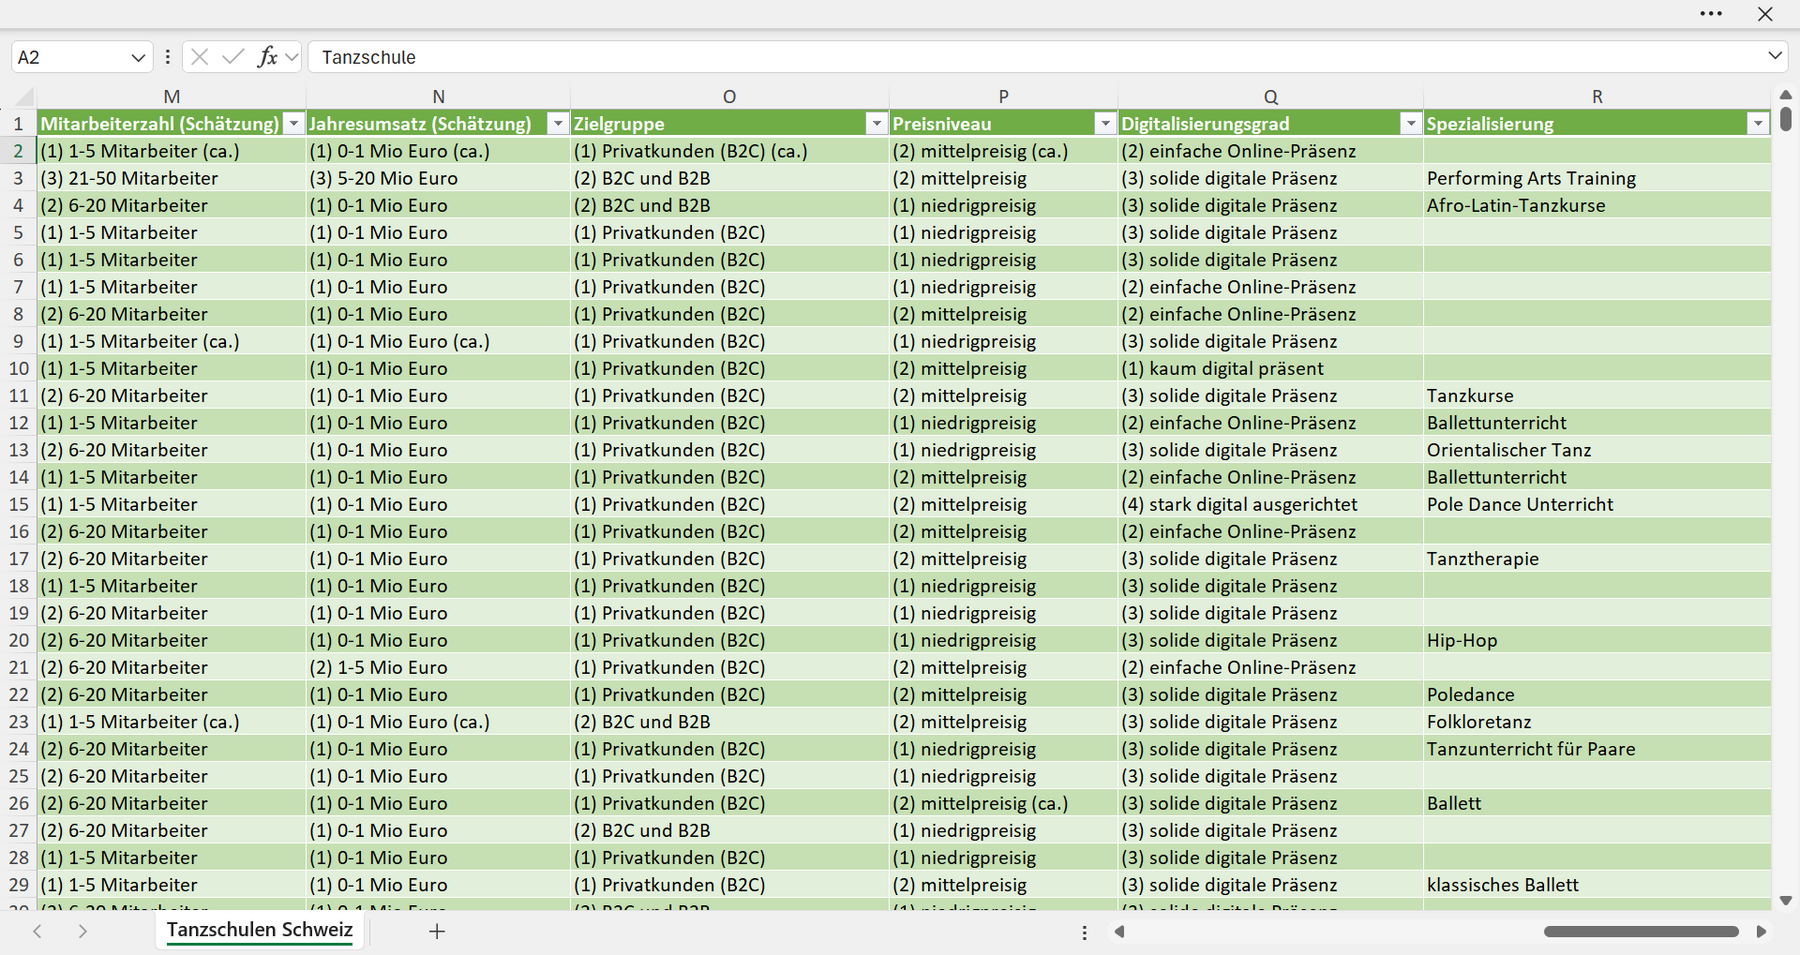Select cell Pole Dance Unterricht
The width and height of the screenshot is (1800, 955).
click(1597, 504)
